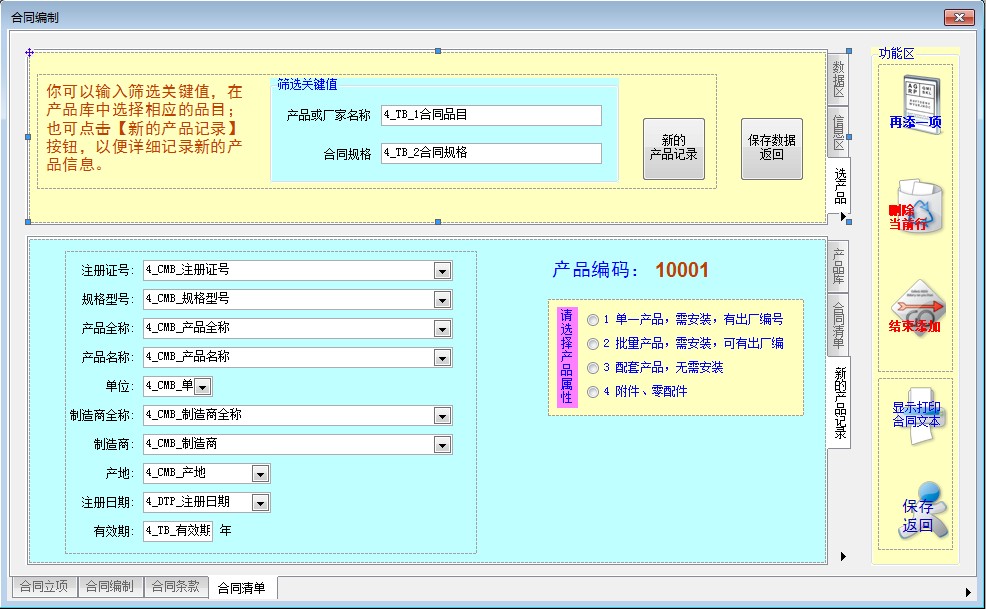The image size is (986, 609).
Task: Click the 新的产品记录 button
Action: (673, 149)
